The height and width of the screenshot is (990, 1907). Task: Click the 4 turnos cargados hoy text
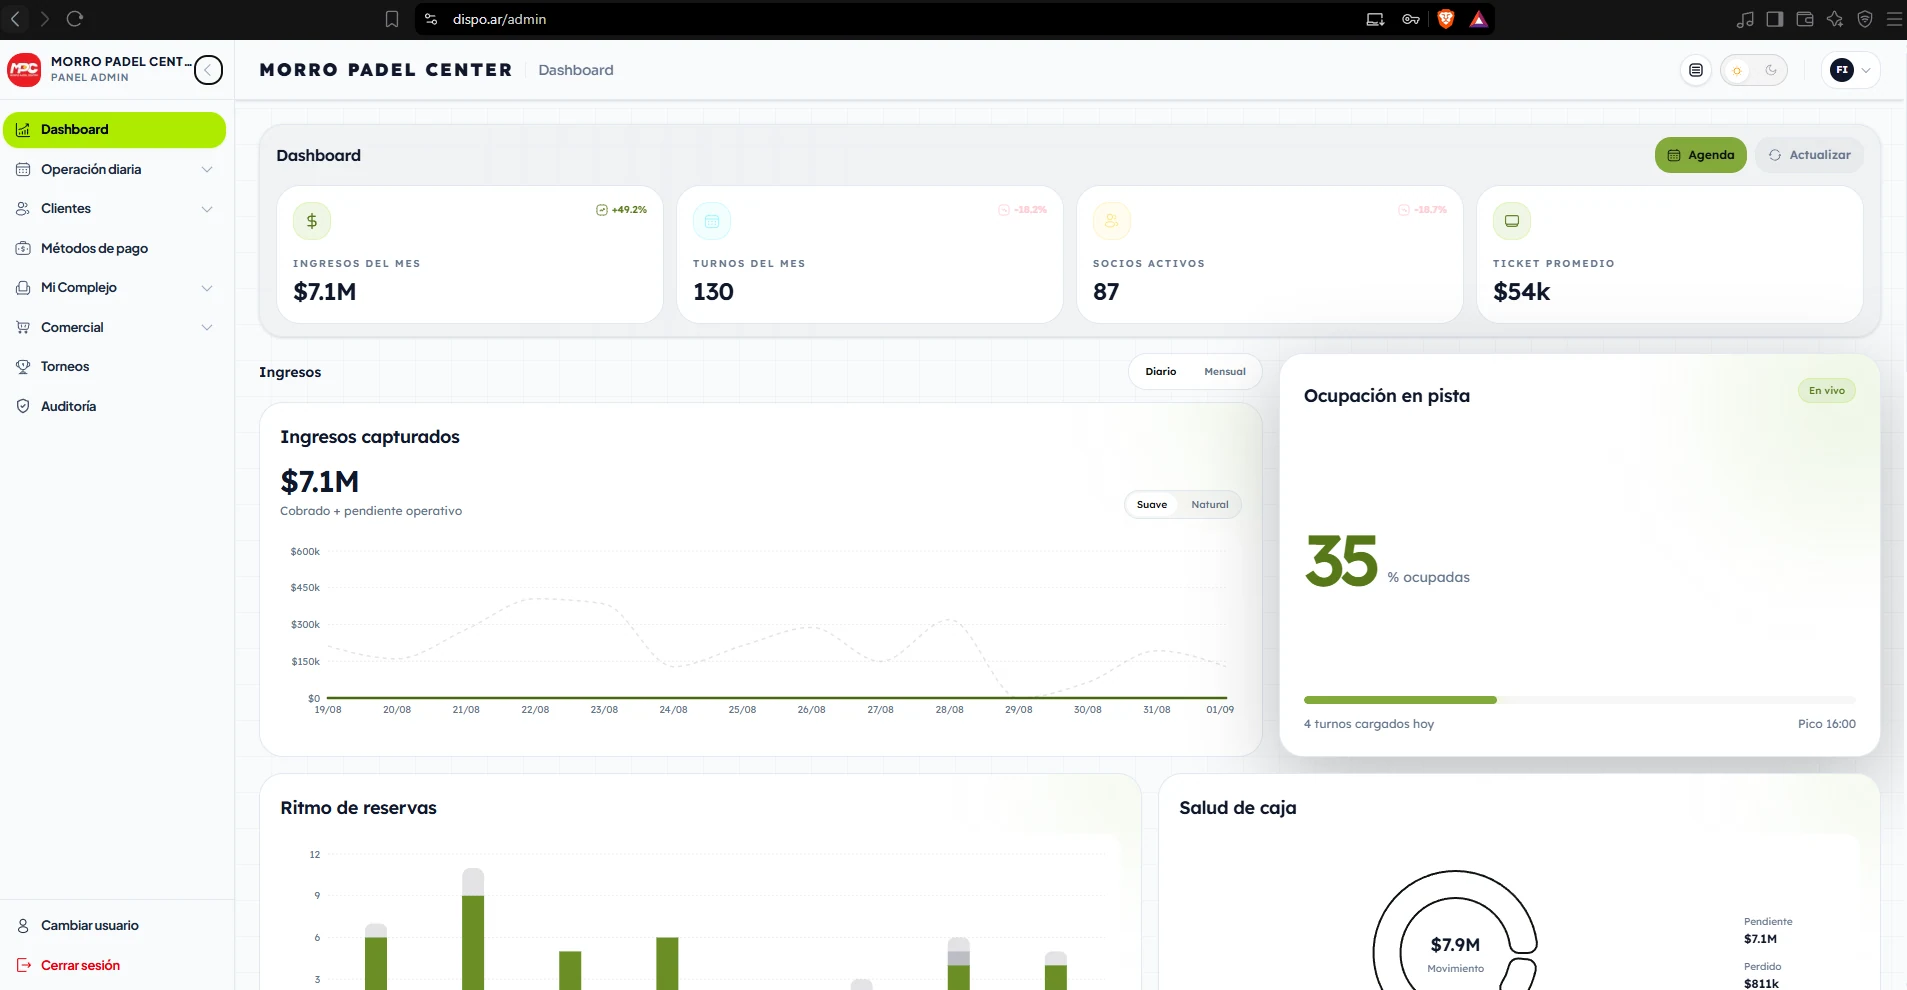coord(1369,724)
